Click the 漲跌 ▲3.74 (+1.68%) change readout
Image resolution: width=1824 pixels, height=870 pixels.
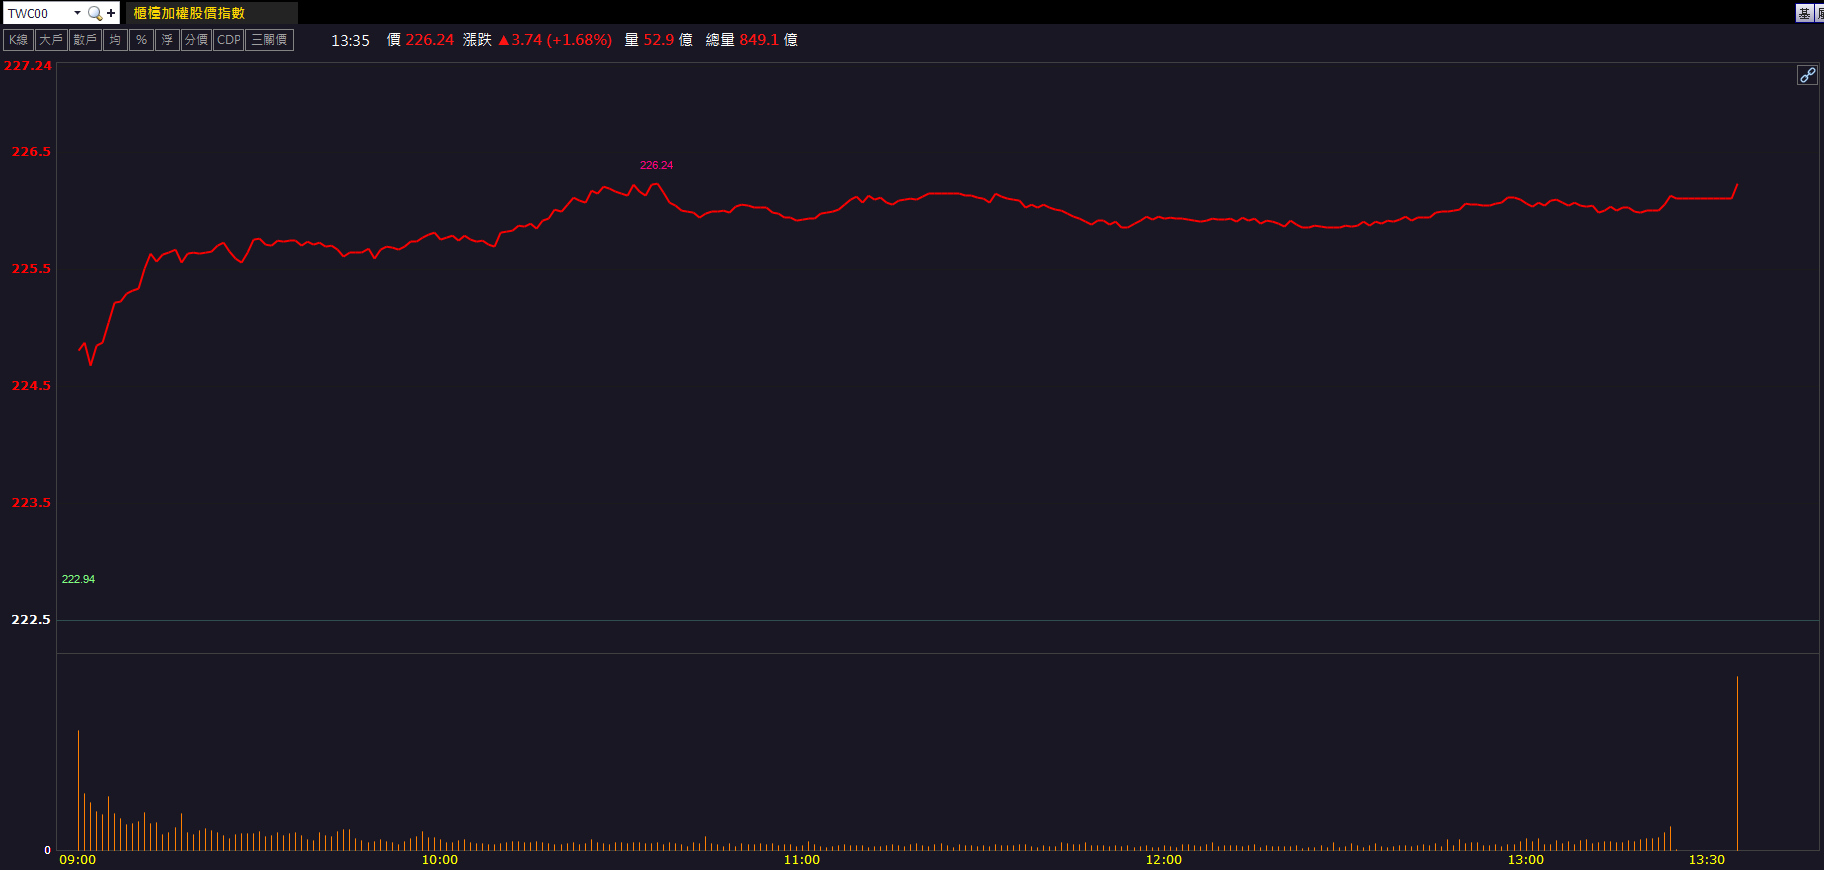point(538,40)
